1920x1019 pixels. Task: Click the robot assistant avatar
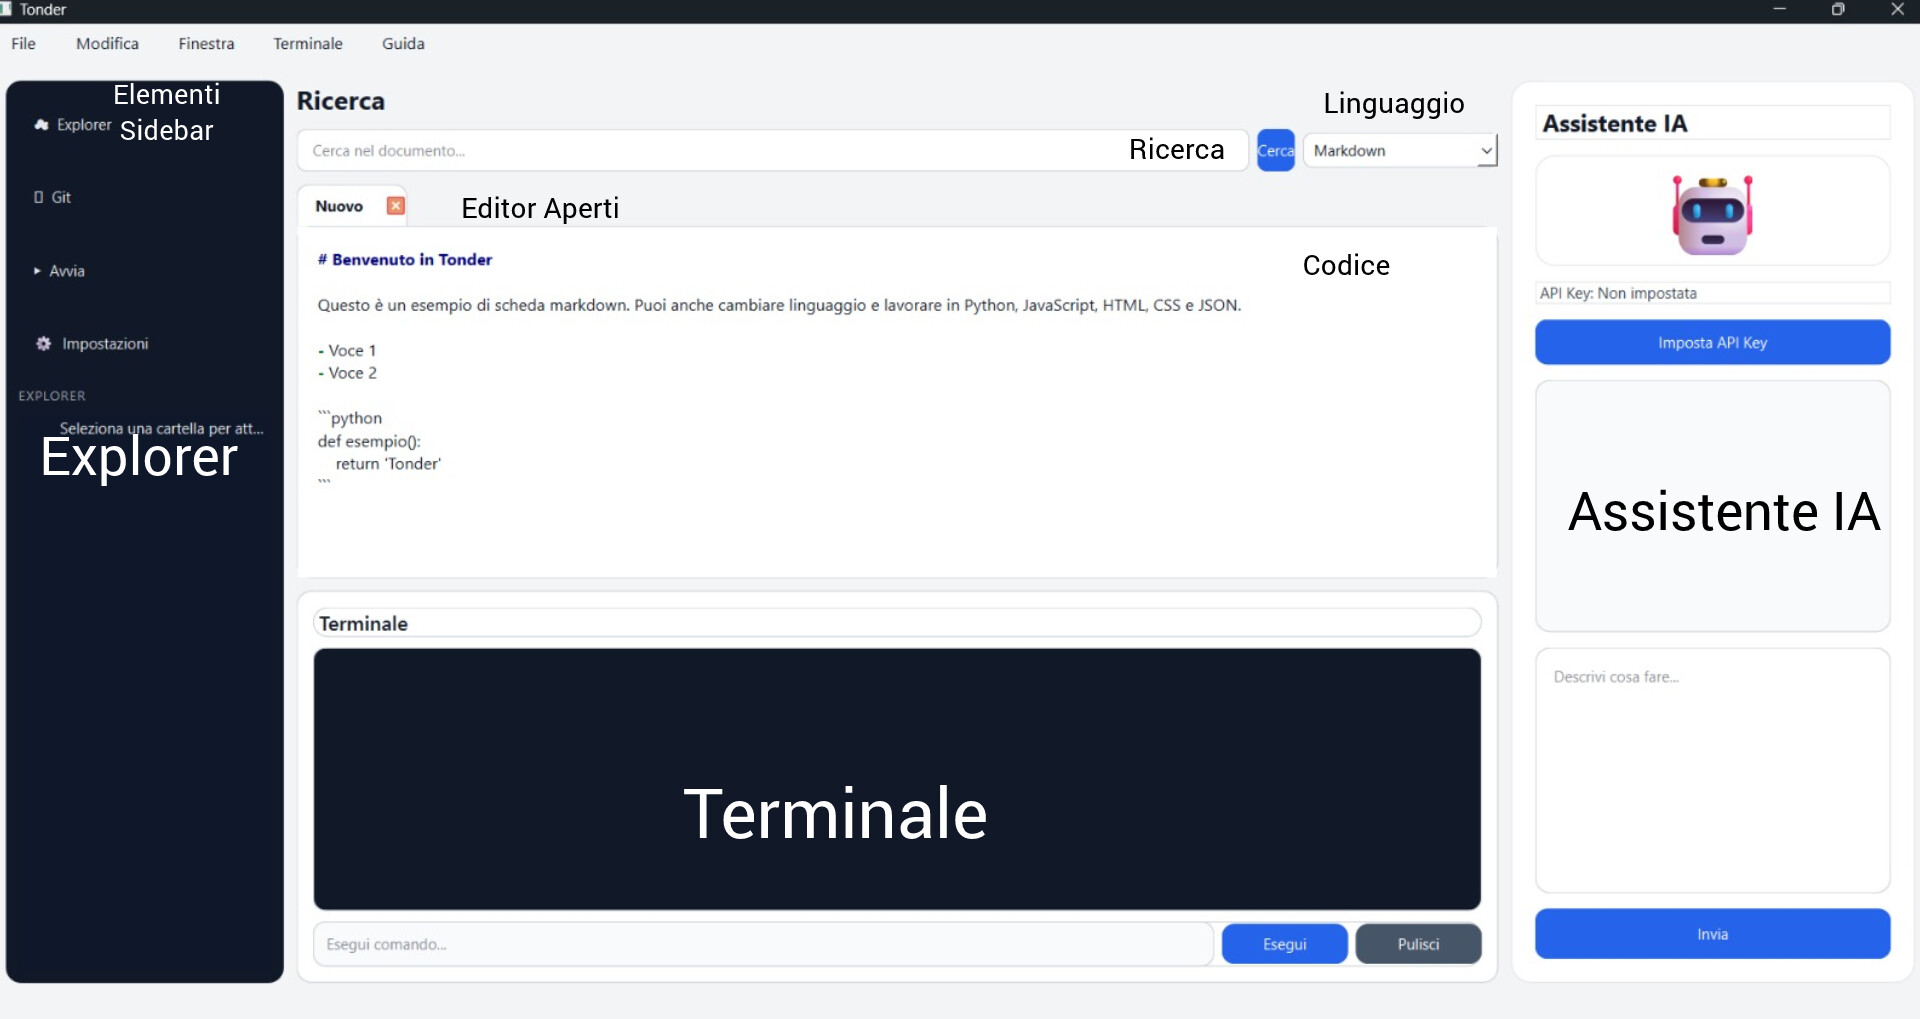tap(1712, 214)
